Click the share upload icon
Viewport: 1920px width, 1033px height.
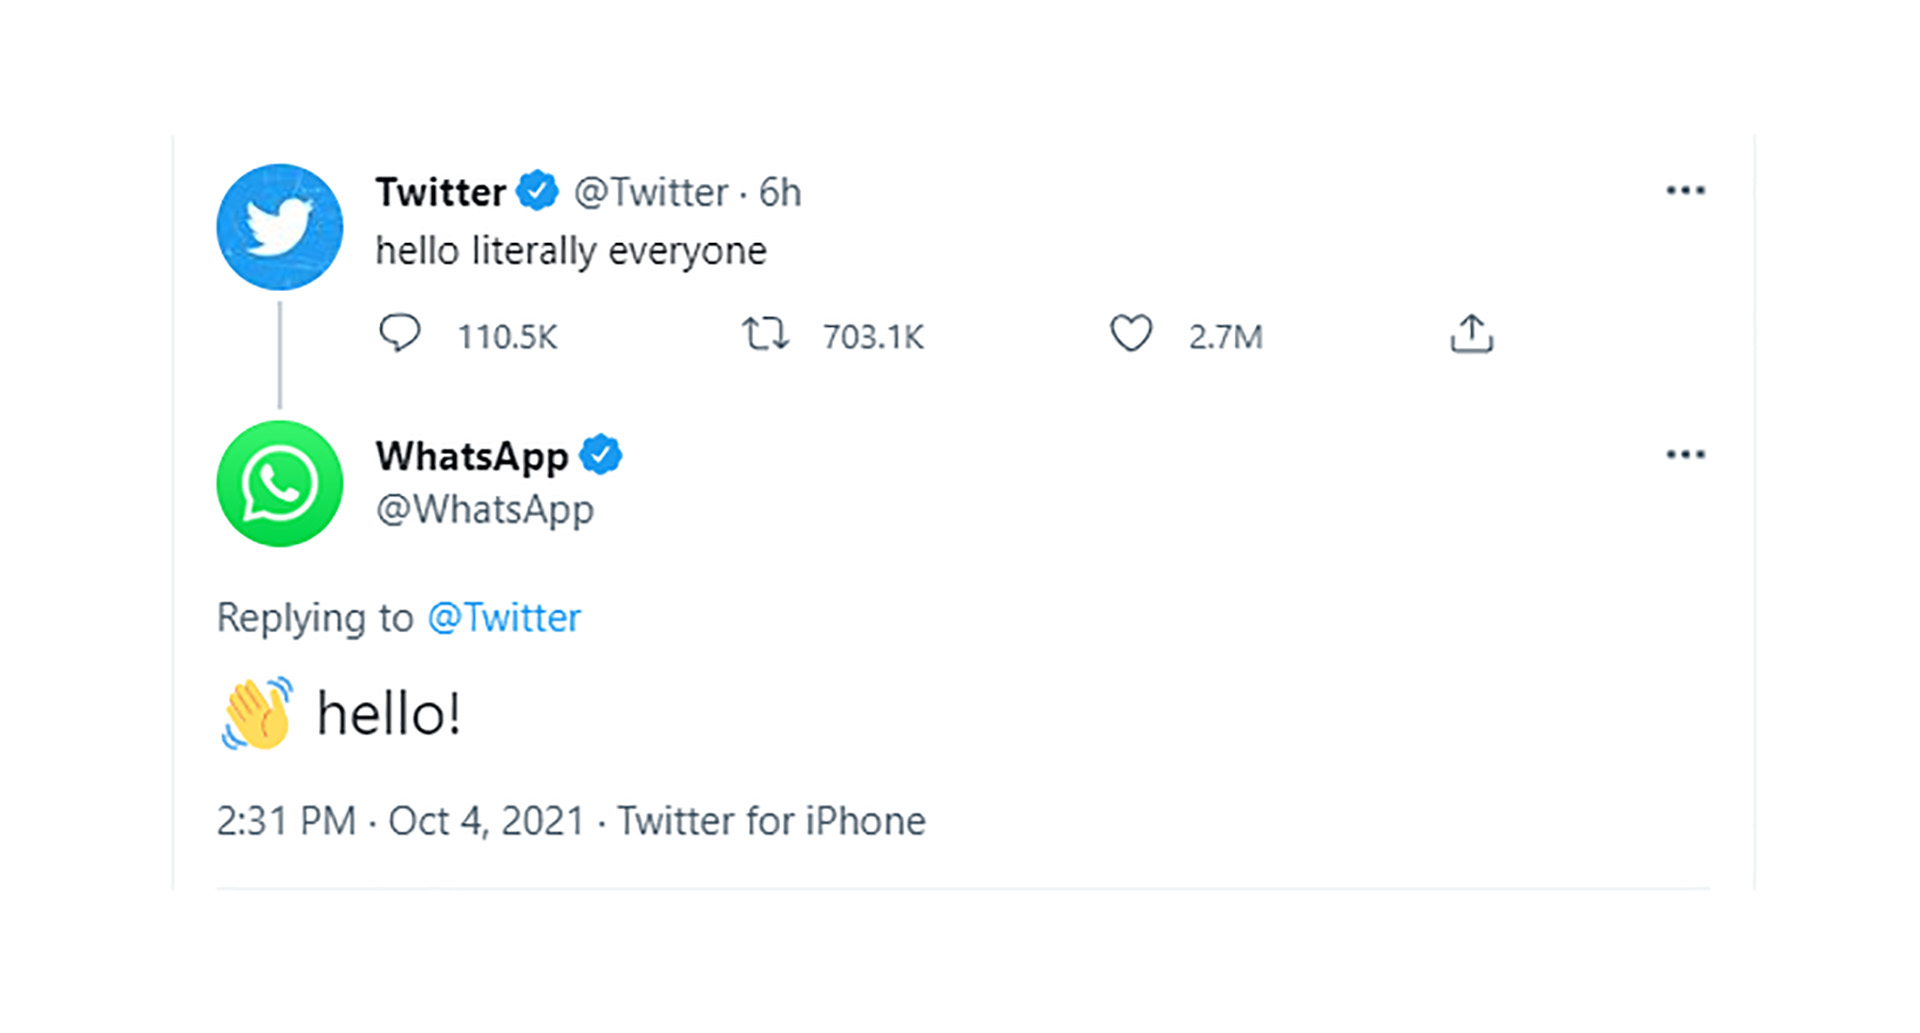1471,334
